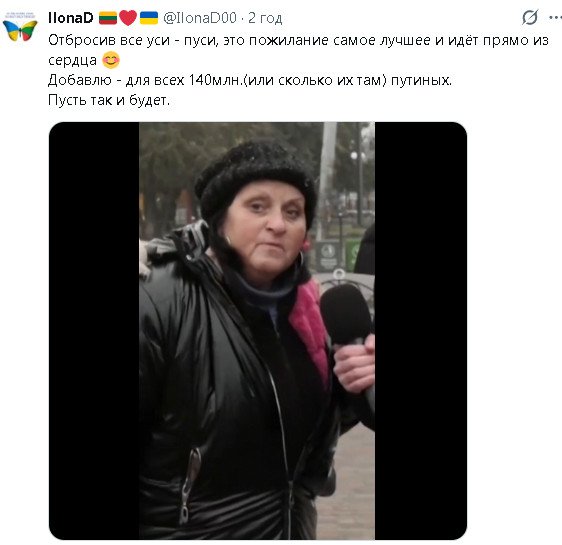Open the '2 год' timestamp link
Image resolution: width=562 pixels, height=545 pixels.
(x=265, y=18)
